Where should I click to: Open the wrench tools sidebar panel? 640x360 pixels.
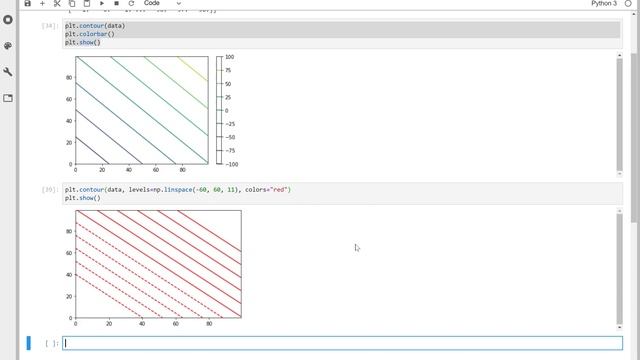coord(8,72)
